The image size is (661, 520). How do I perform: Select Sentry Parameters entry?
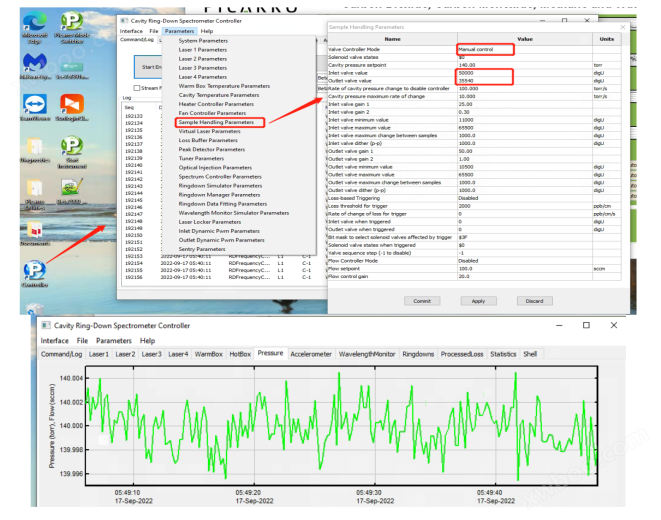coord(202,249)
